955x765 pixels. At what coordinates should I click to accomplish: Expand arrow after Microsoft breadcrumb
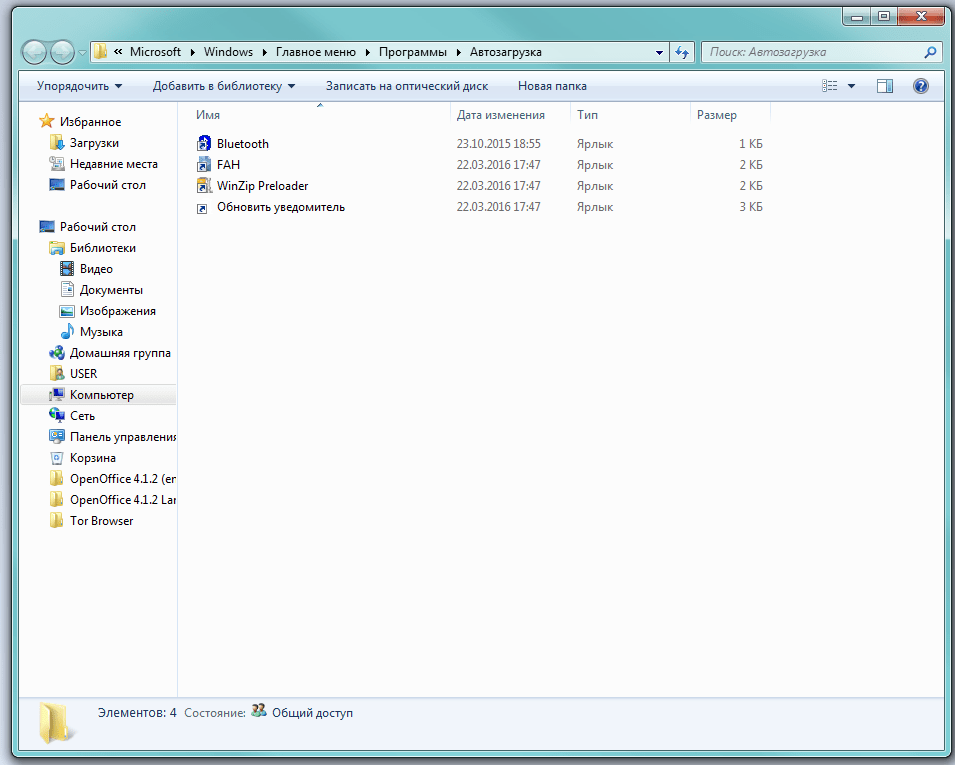coord(192,52)
